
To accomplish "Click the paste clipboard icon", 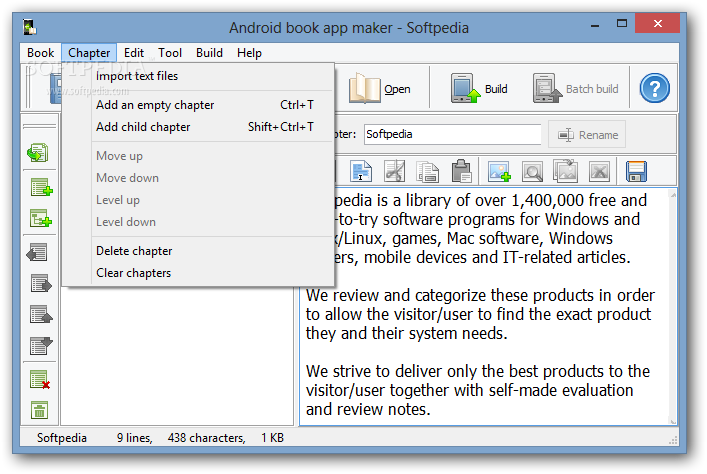I will point(461,171).
